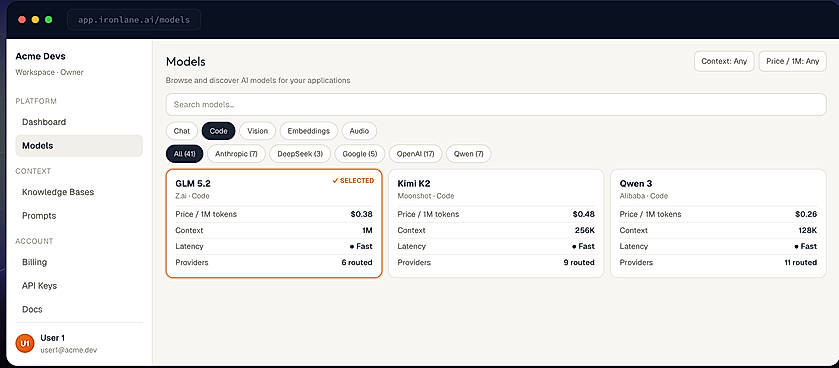
Task: Filter providers to OpenAI (17)
Action: (415, 154)
